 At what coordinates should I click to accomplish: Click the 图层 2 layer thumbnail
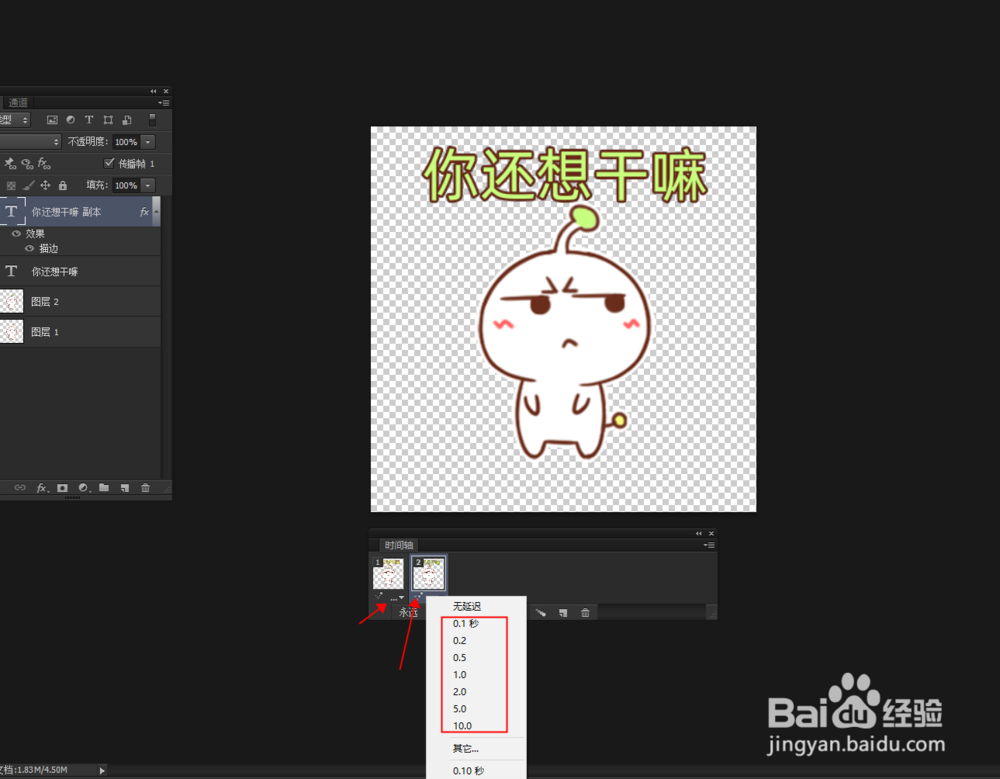tap(11, 302)
